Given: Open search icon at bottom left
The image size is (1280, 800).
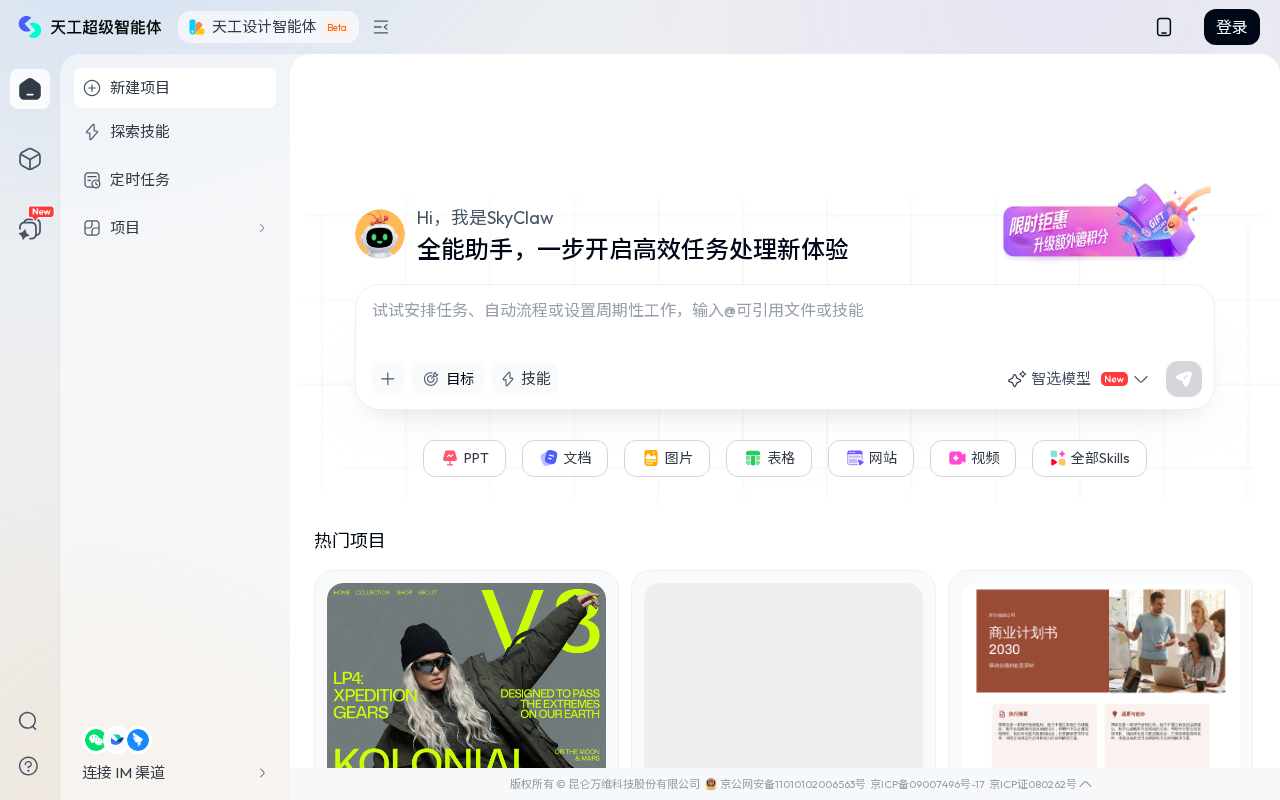Looking at the screenshot, I should (28, 721).
